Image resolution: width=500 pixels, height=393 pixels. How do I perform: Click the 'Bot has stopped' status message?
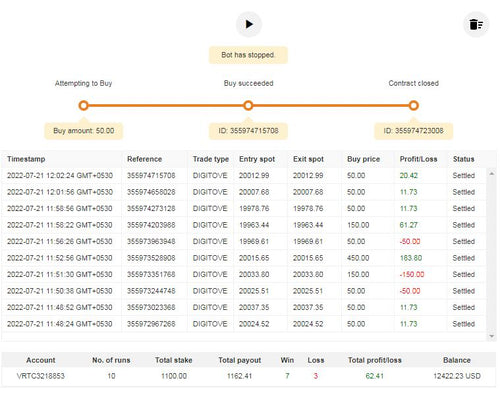[248, 55]
